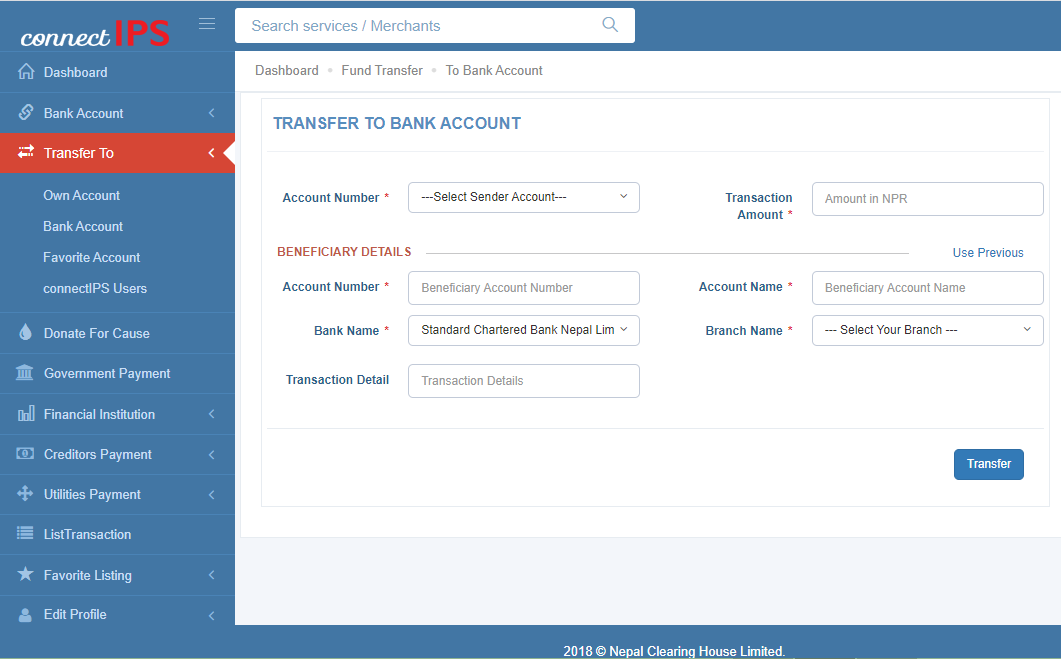The width and height of the screenshot is (1061, 659).
Task: Open Fund Transfer from the breadcrumb
Action: (382, 70)
